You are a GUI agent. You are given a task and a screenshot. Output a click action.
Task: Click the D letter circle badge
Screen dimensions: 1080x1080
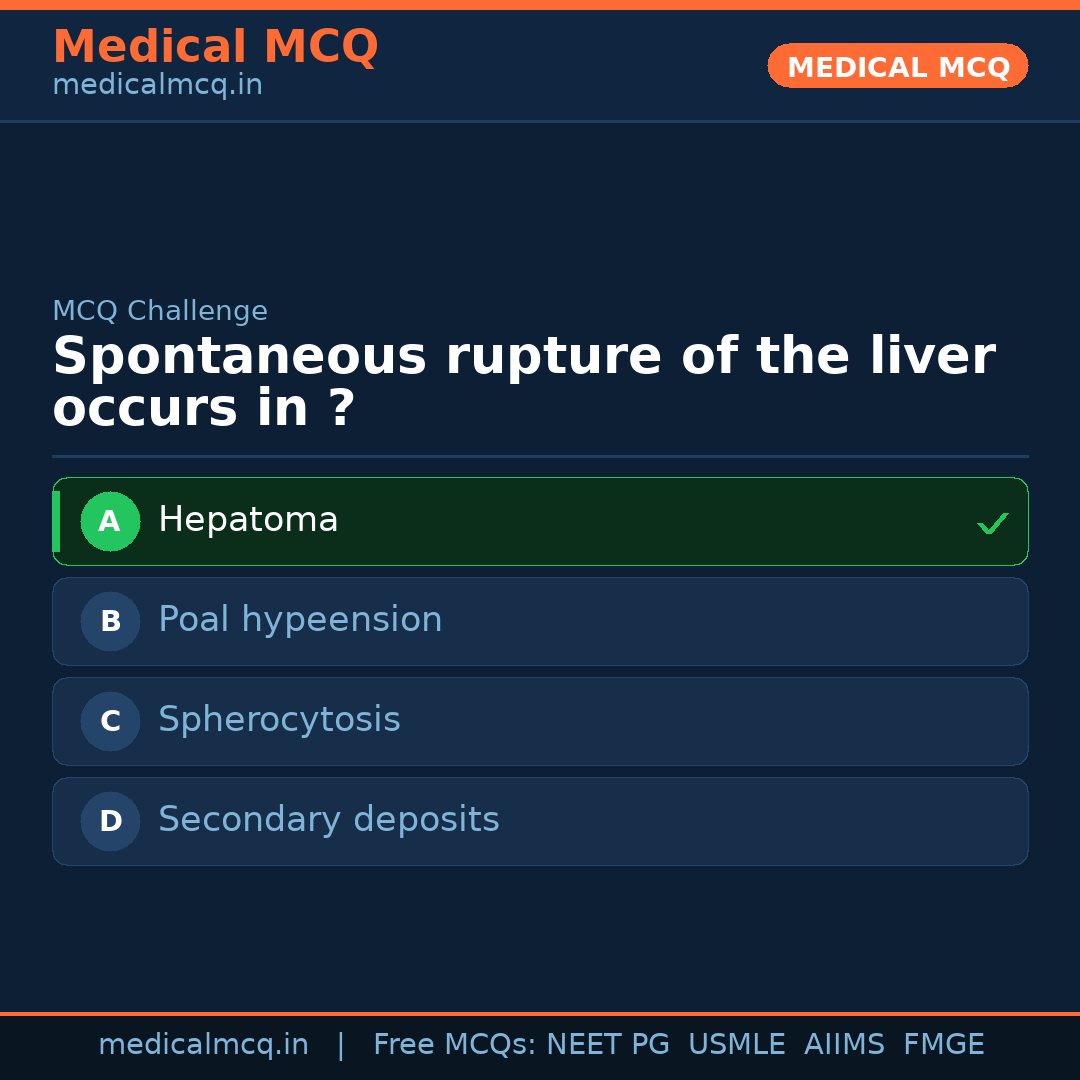click(x=110, y=821)
